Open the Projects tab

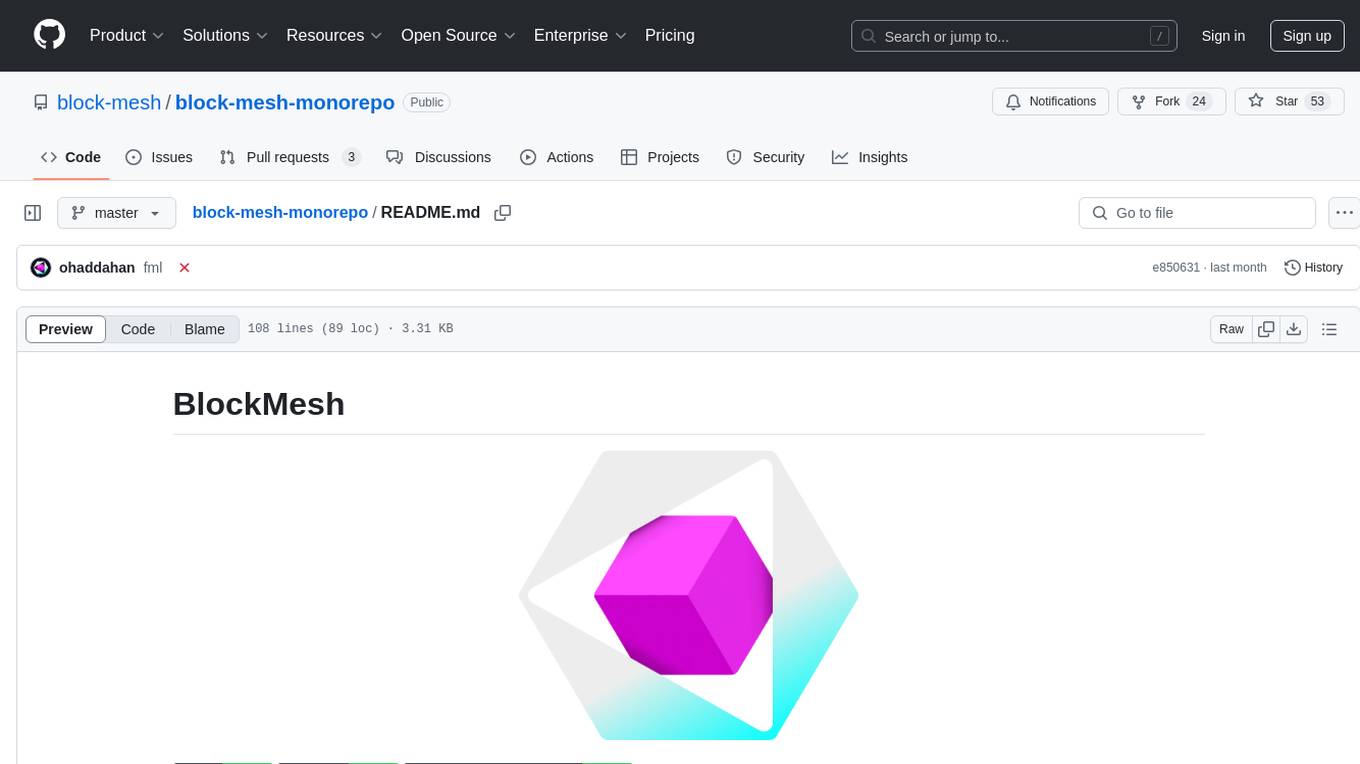[x=660, y=157]
